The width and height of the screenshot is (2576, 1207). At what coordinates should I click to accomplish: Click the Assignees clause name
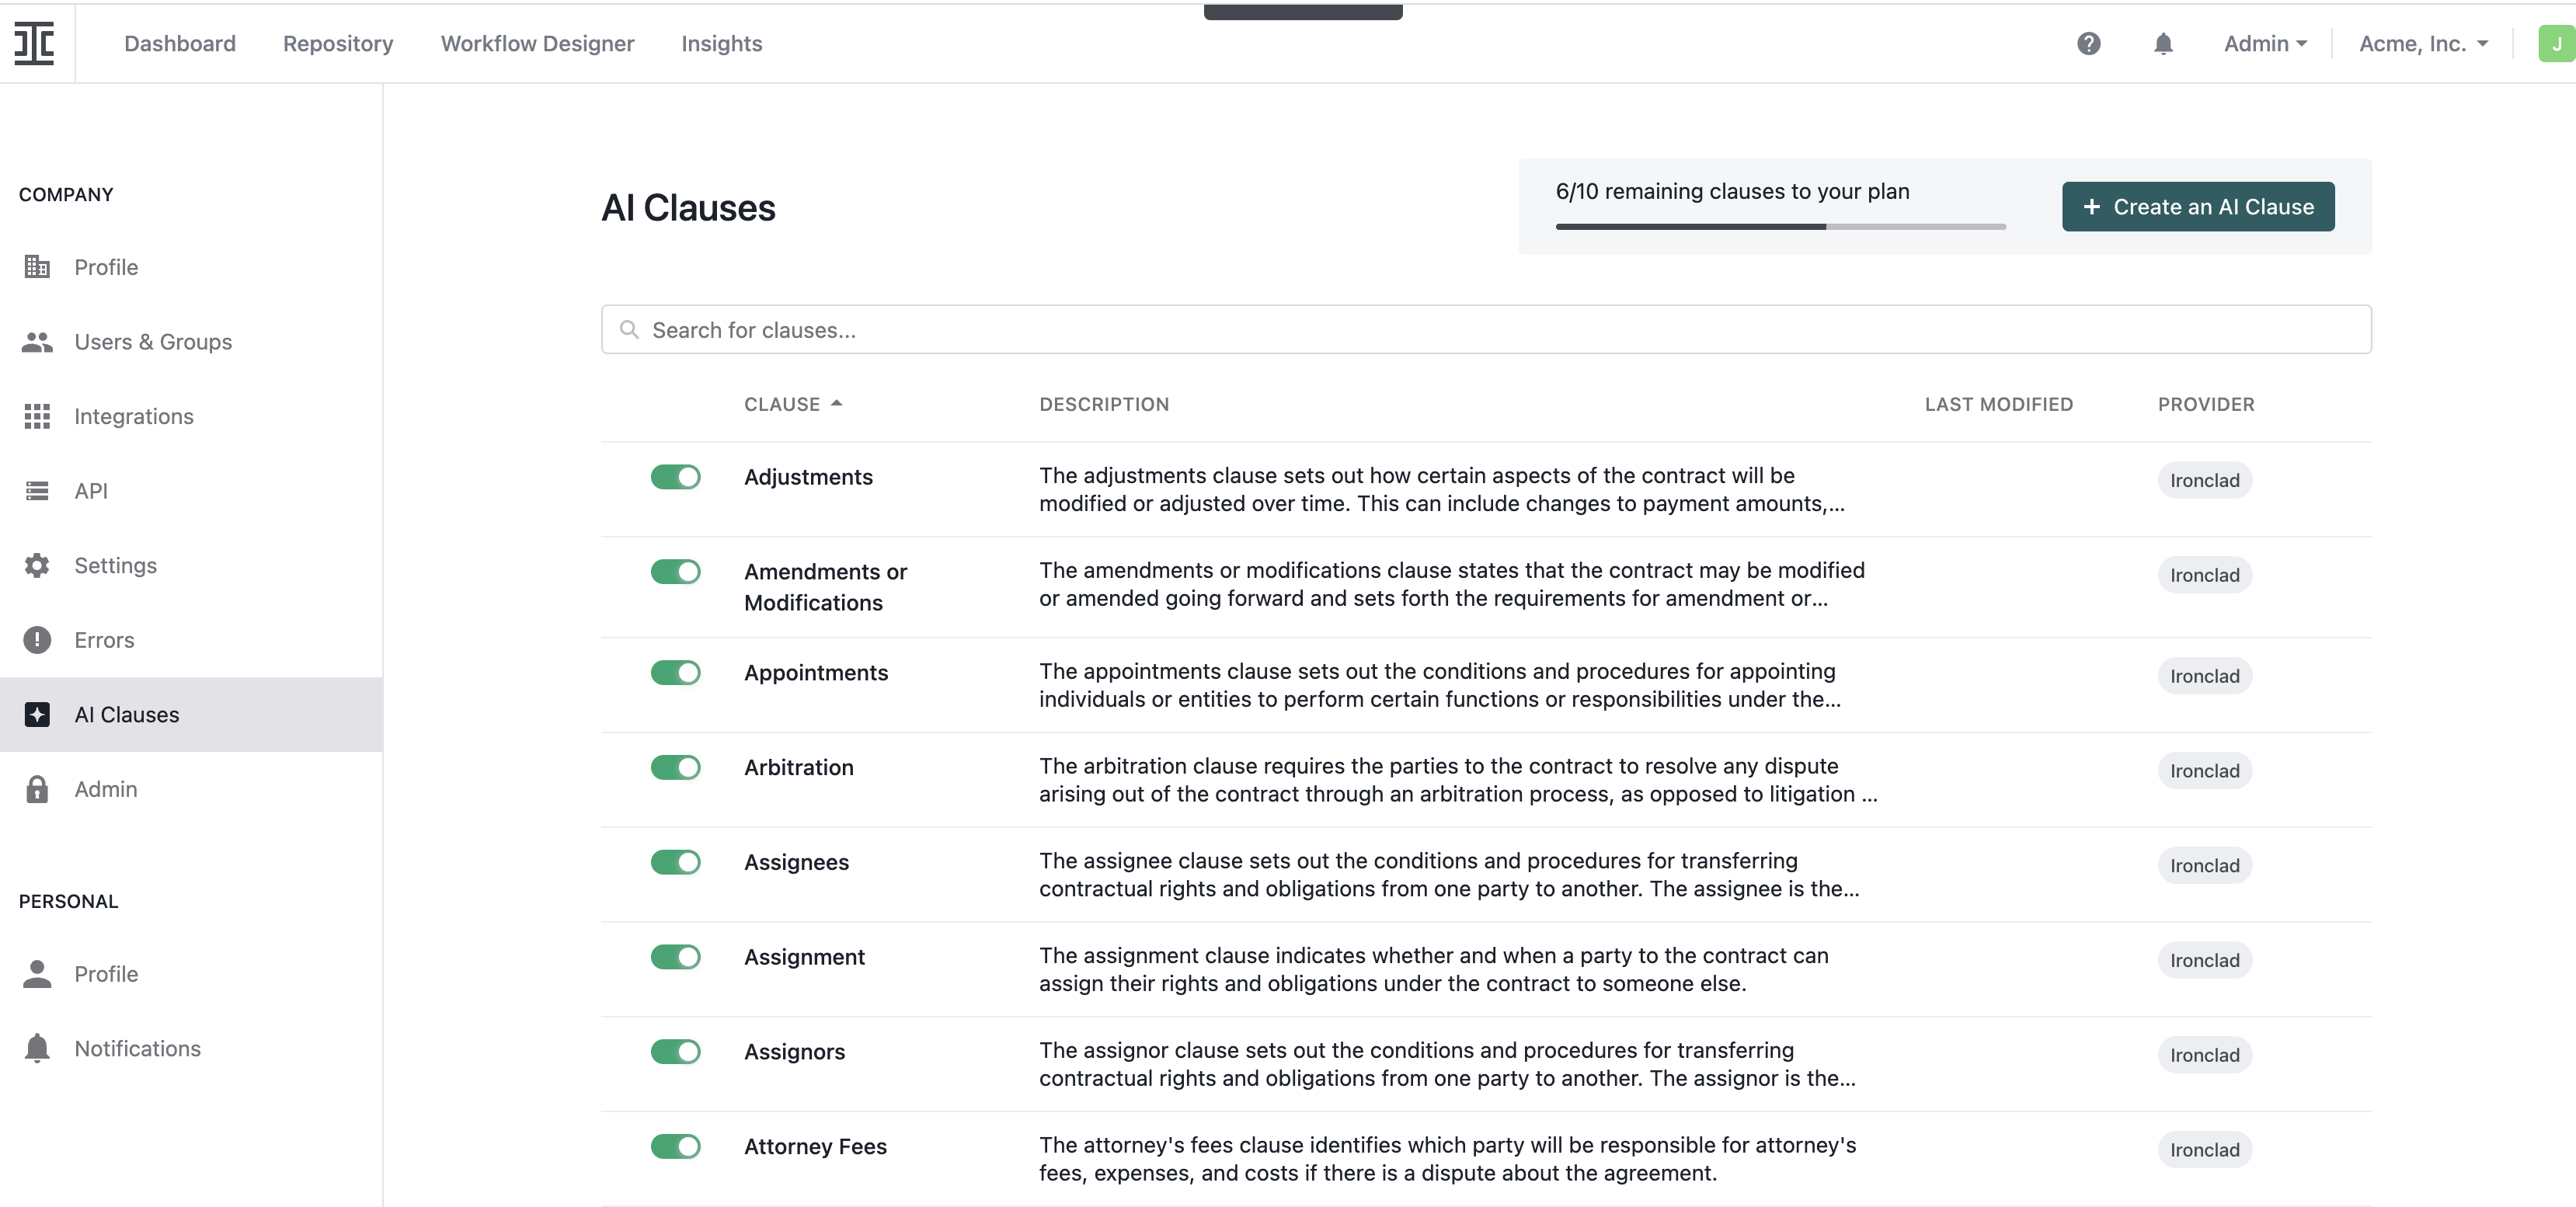pyautogui.click(x=796, y=862)
